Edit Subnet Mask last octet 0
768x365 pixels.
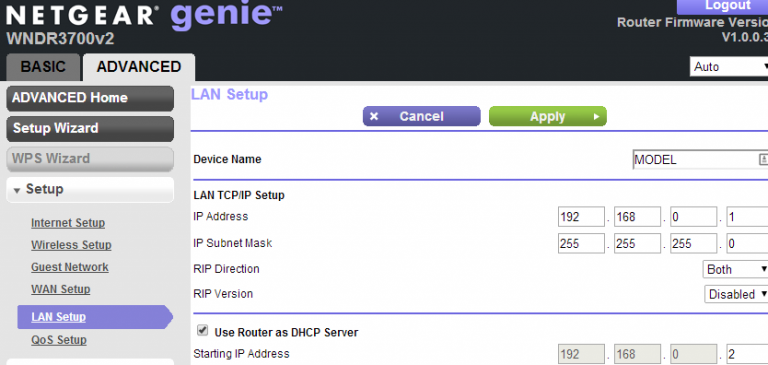click(x=747, y=243)
